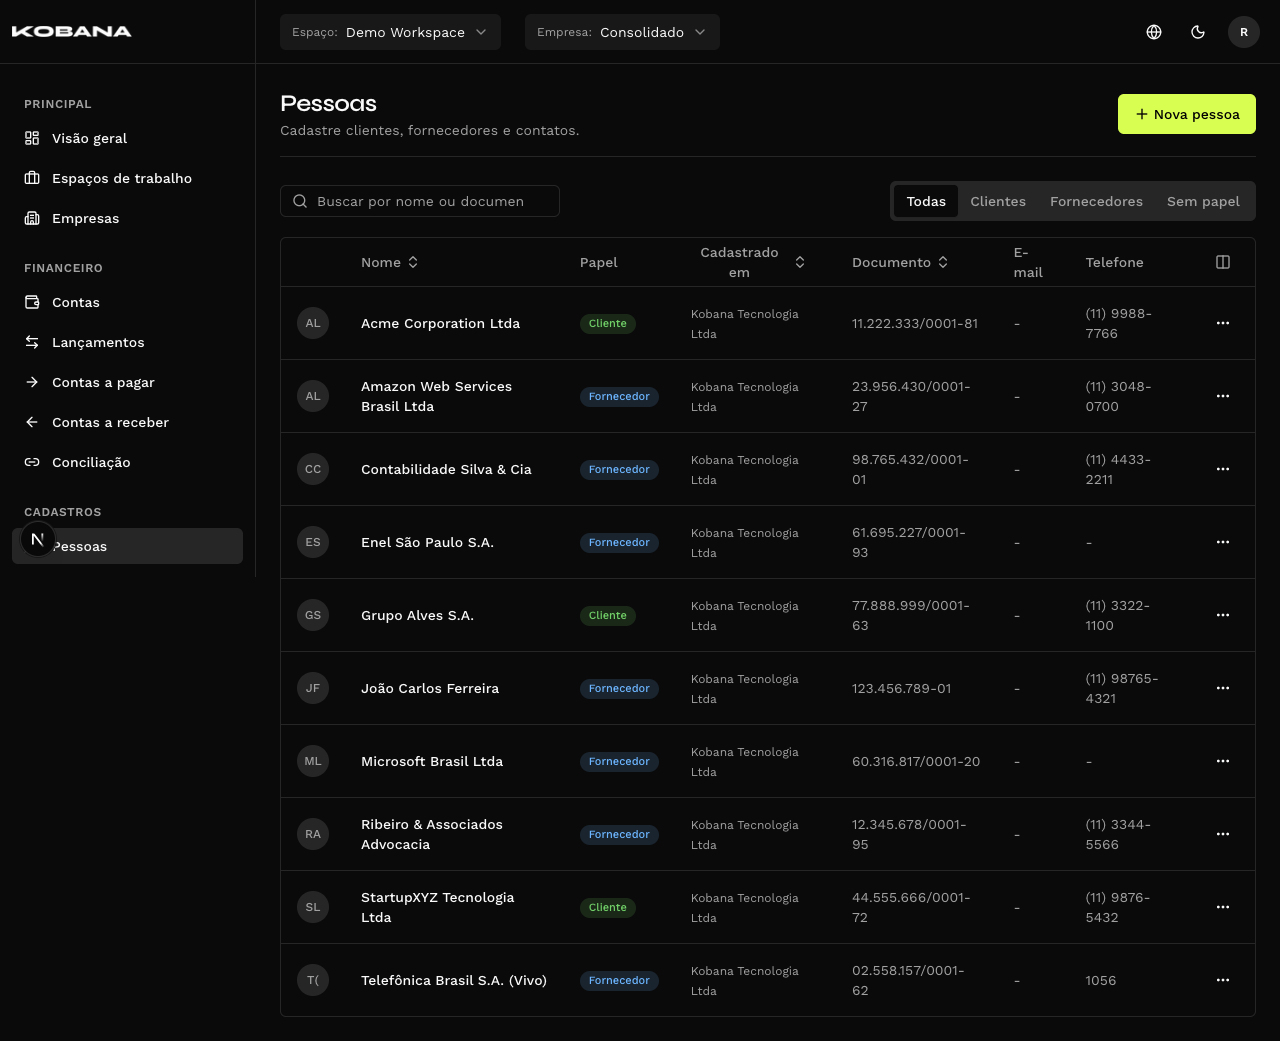Expand the Empresa Consolidado dropdown
This screenshot has height=1041, width=1280.
(x=622, y=32)
